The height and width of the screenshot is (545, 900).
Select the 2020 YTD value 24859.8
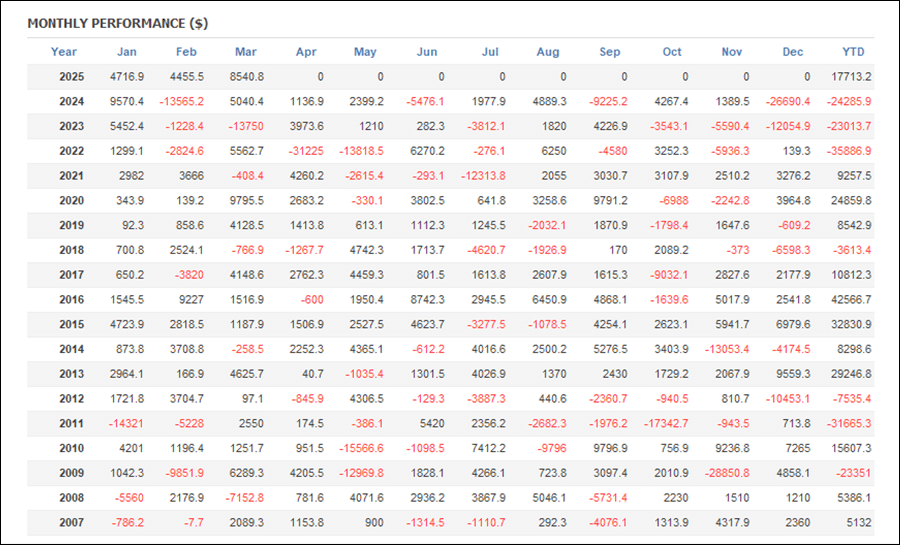tap(851, 201)
